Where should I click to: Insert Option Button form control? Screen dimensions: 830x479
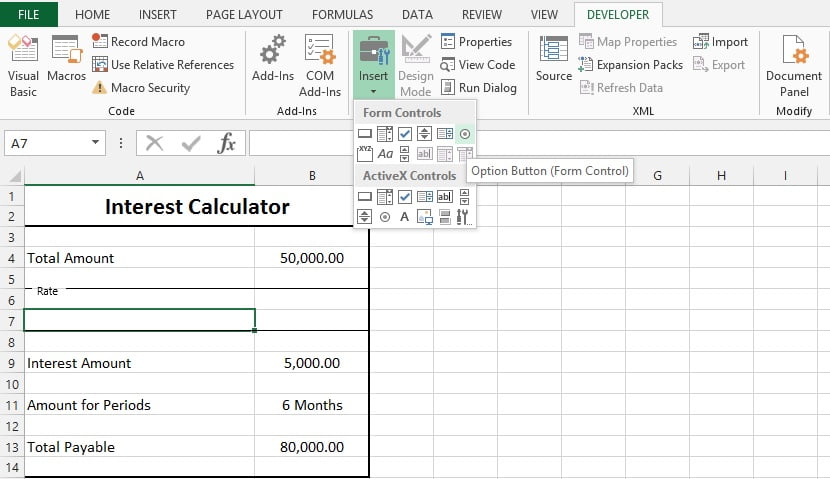coord(465,134)
